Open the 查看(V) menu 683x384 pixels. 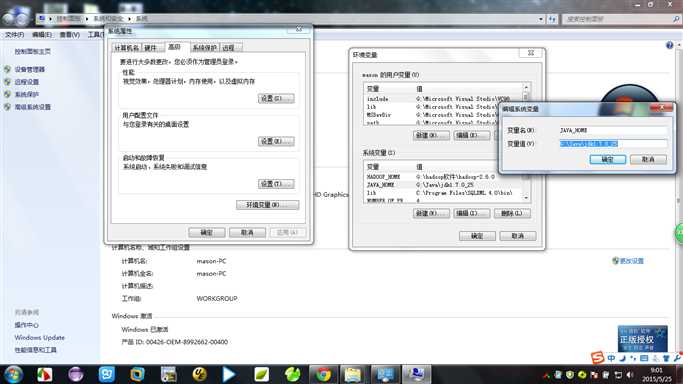tap(70, 34)
